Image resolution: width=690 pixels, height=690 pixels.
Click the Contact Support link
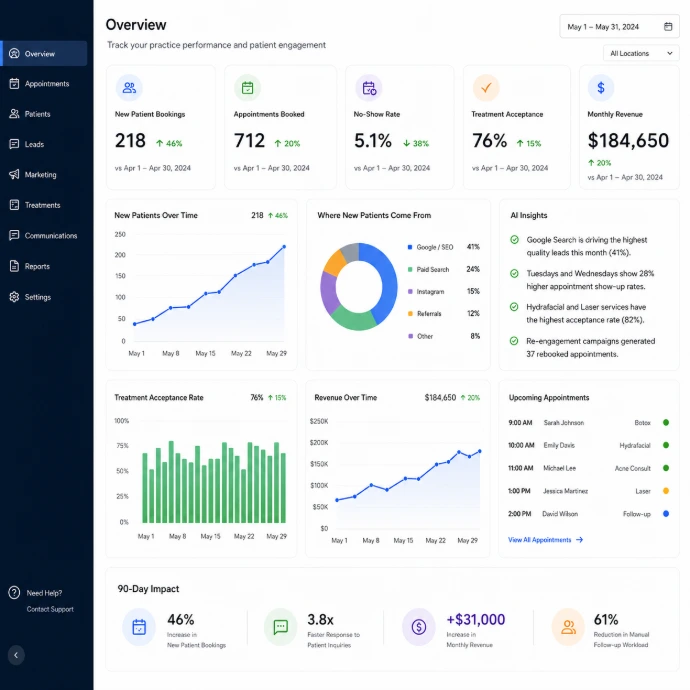click(50, 609)
